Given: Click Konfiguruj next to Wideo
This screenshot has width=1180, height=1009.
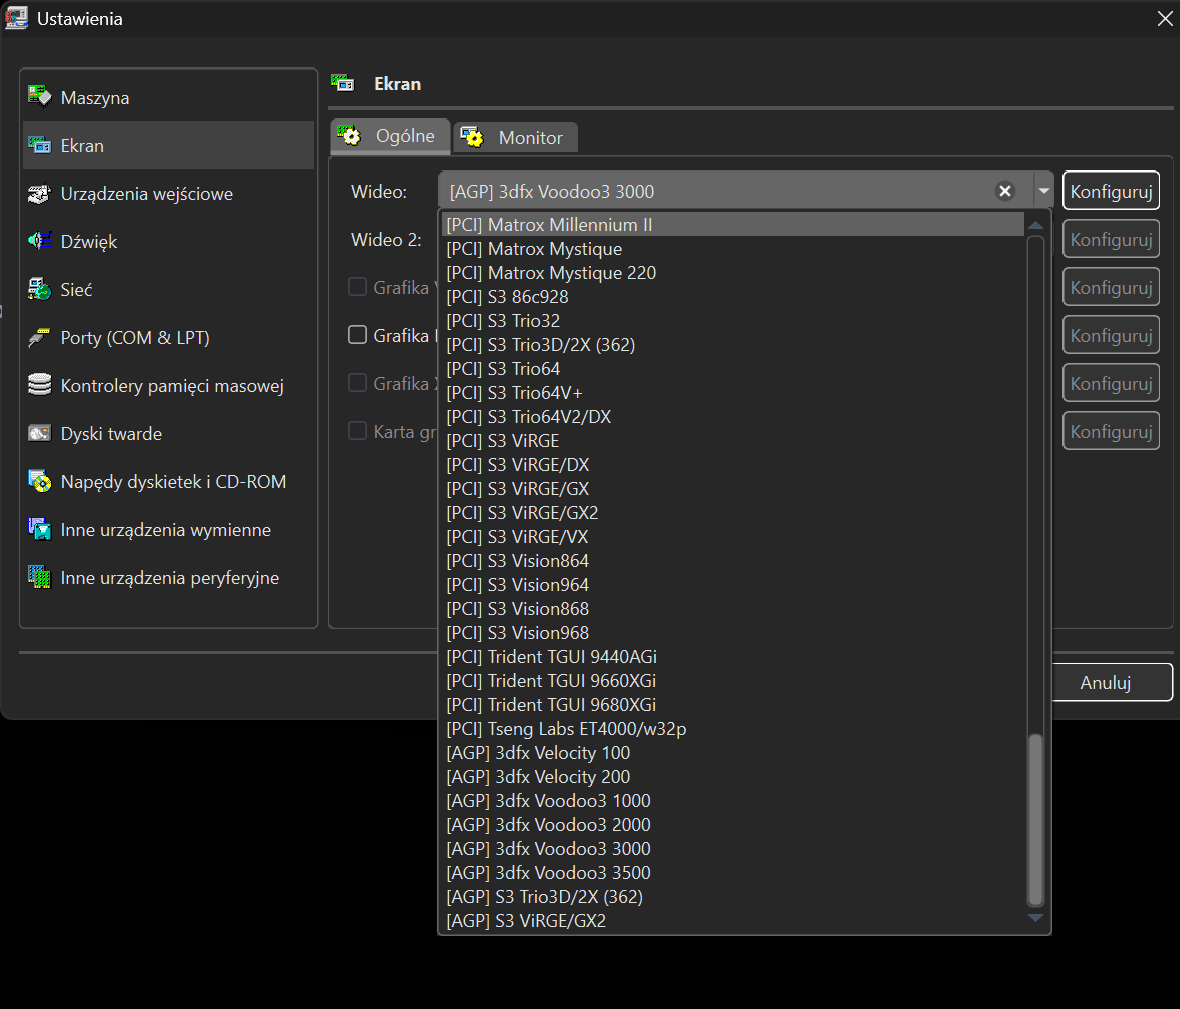Looking at the screenshot, I should tap(1111, 191).
